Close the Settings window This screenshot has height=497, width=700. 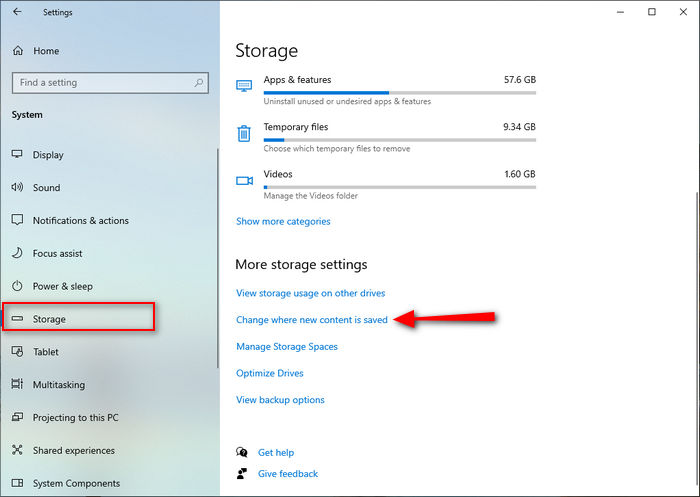[x=683, y=12]
